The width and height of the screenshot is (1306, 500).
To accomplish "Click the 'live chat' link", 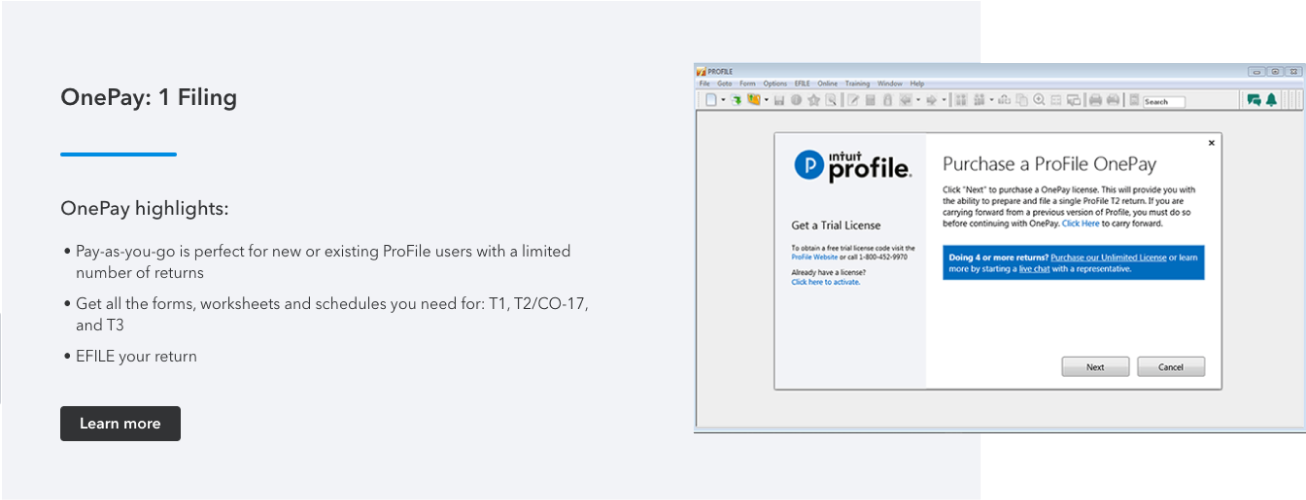I will [1034, 269].
